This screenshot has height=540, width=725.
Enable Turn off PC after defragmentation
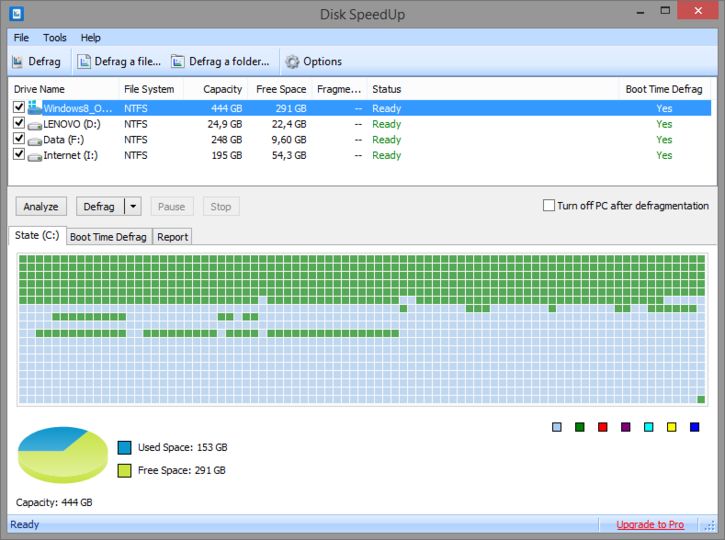tap(548, 206)
